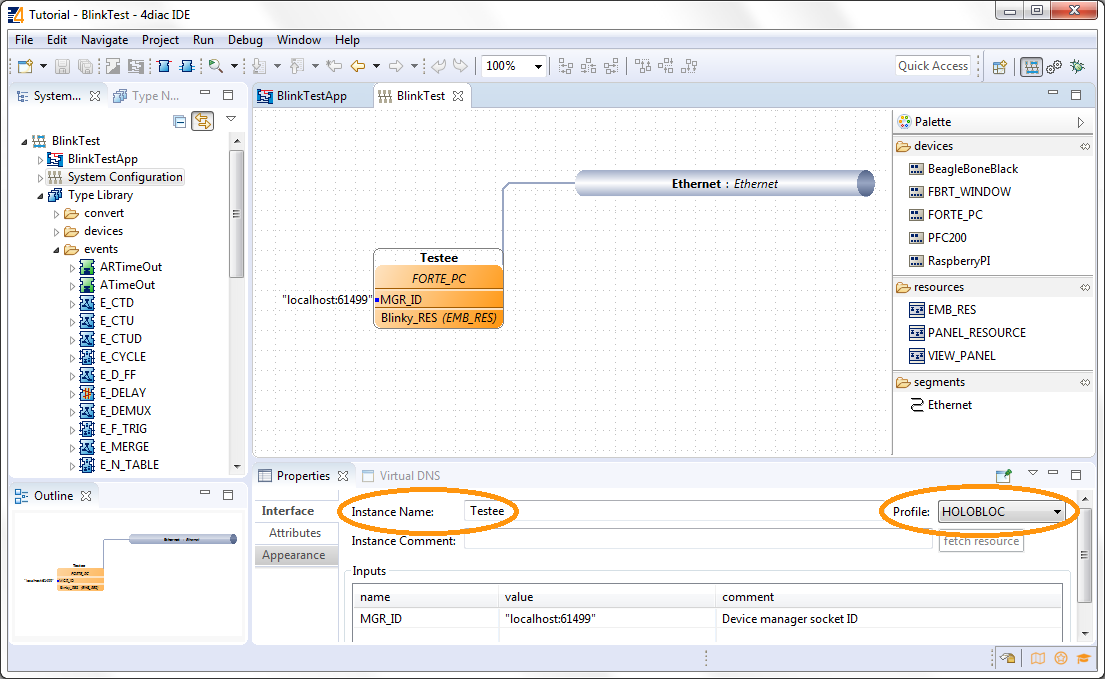Viewport: 1105px width, 679px height.
Task: Expand the convert folder in Type Library
Action: (57, 213)
